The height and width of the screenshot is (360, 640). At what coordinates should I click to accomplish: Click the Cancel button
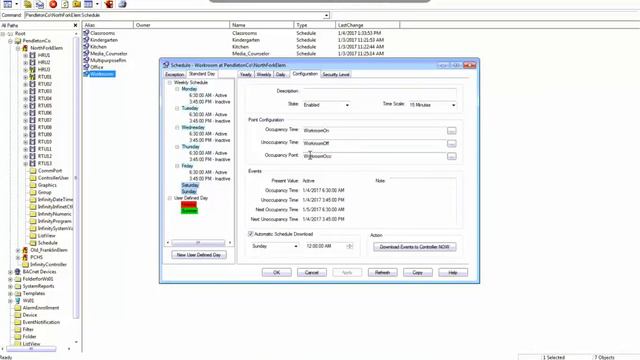[x=312, y=272]
